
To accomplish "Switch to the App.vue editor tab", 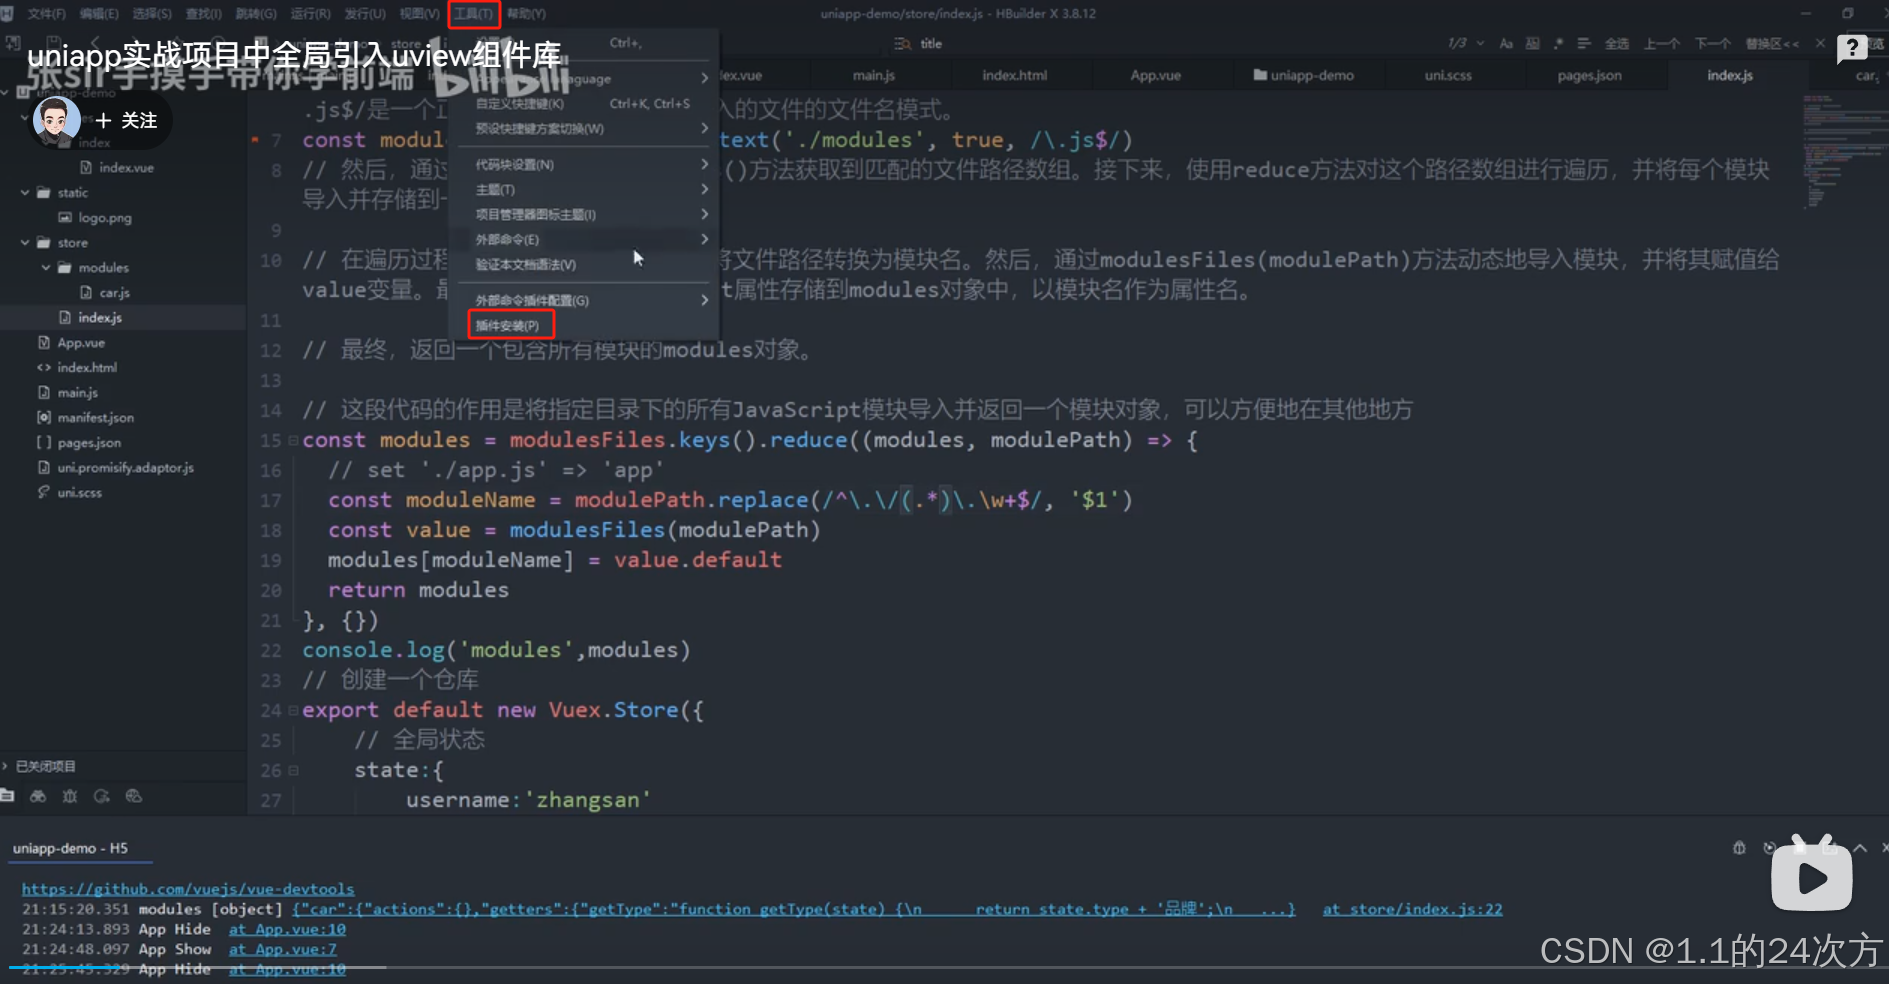I will (x=1155, y=75).
